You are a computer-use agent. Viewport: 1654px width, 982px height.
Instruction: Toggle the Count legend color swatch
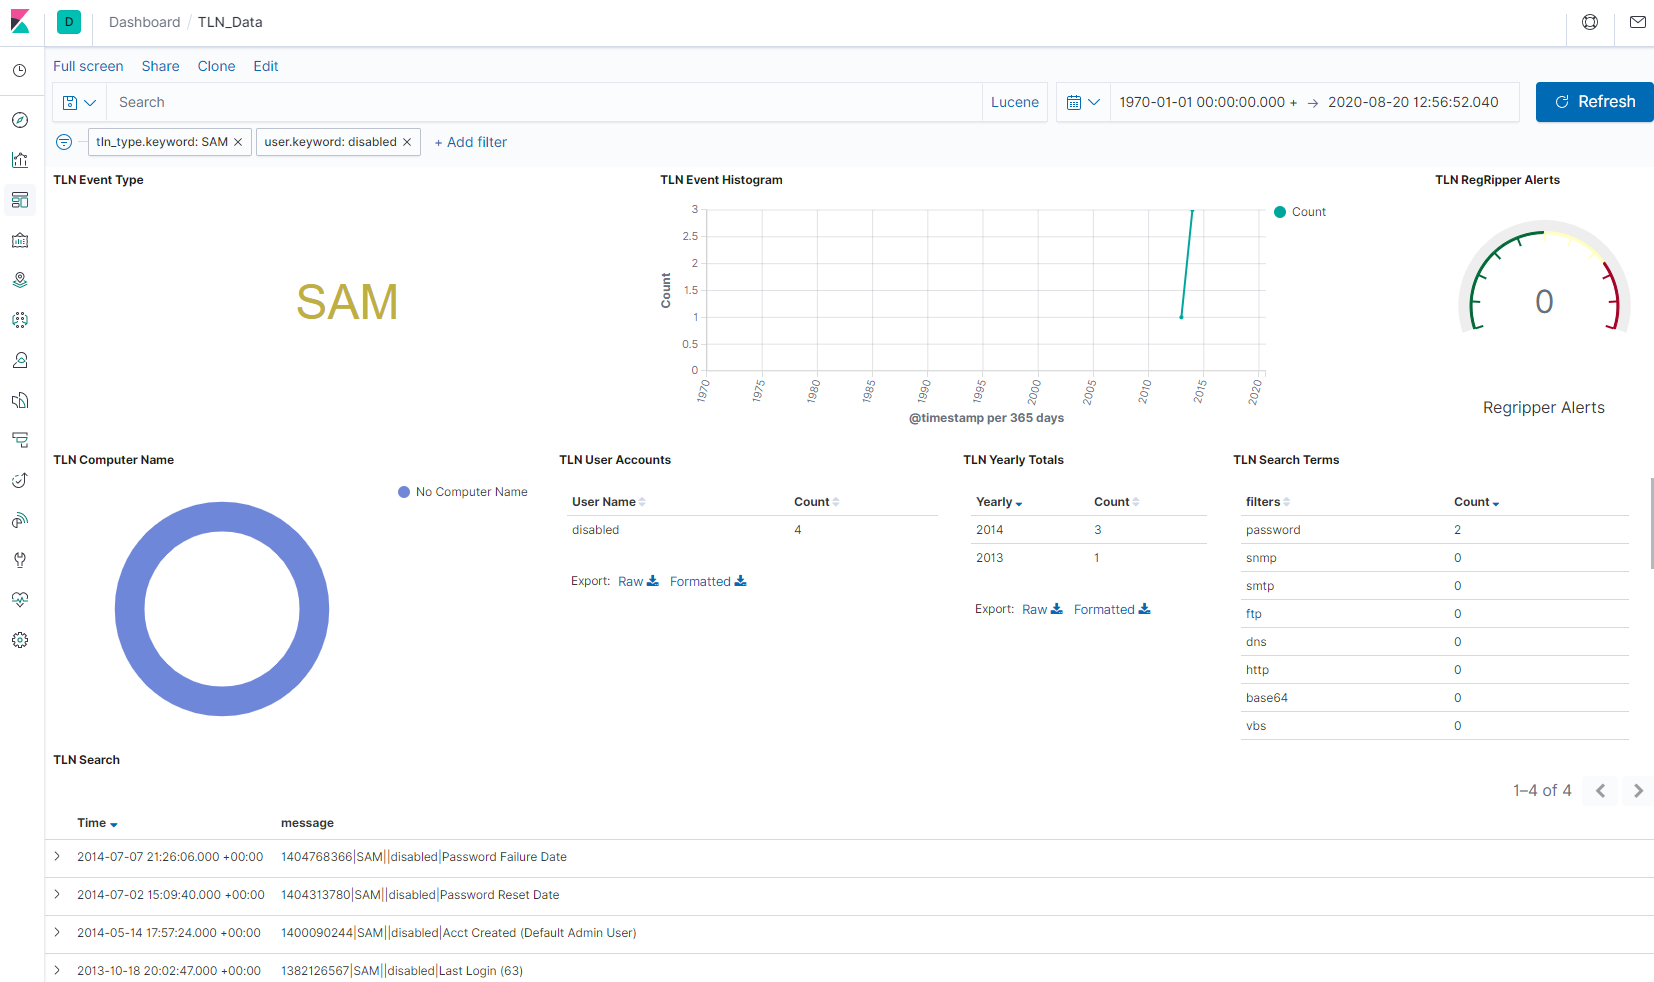[1280, 212]
